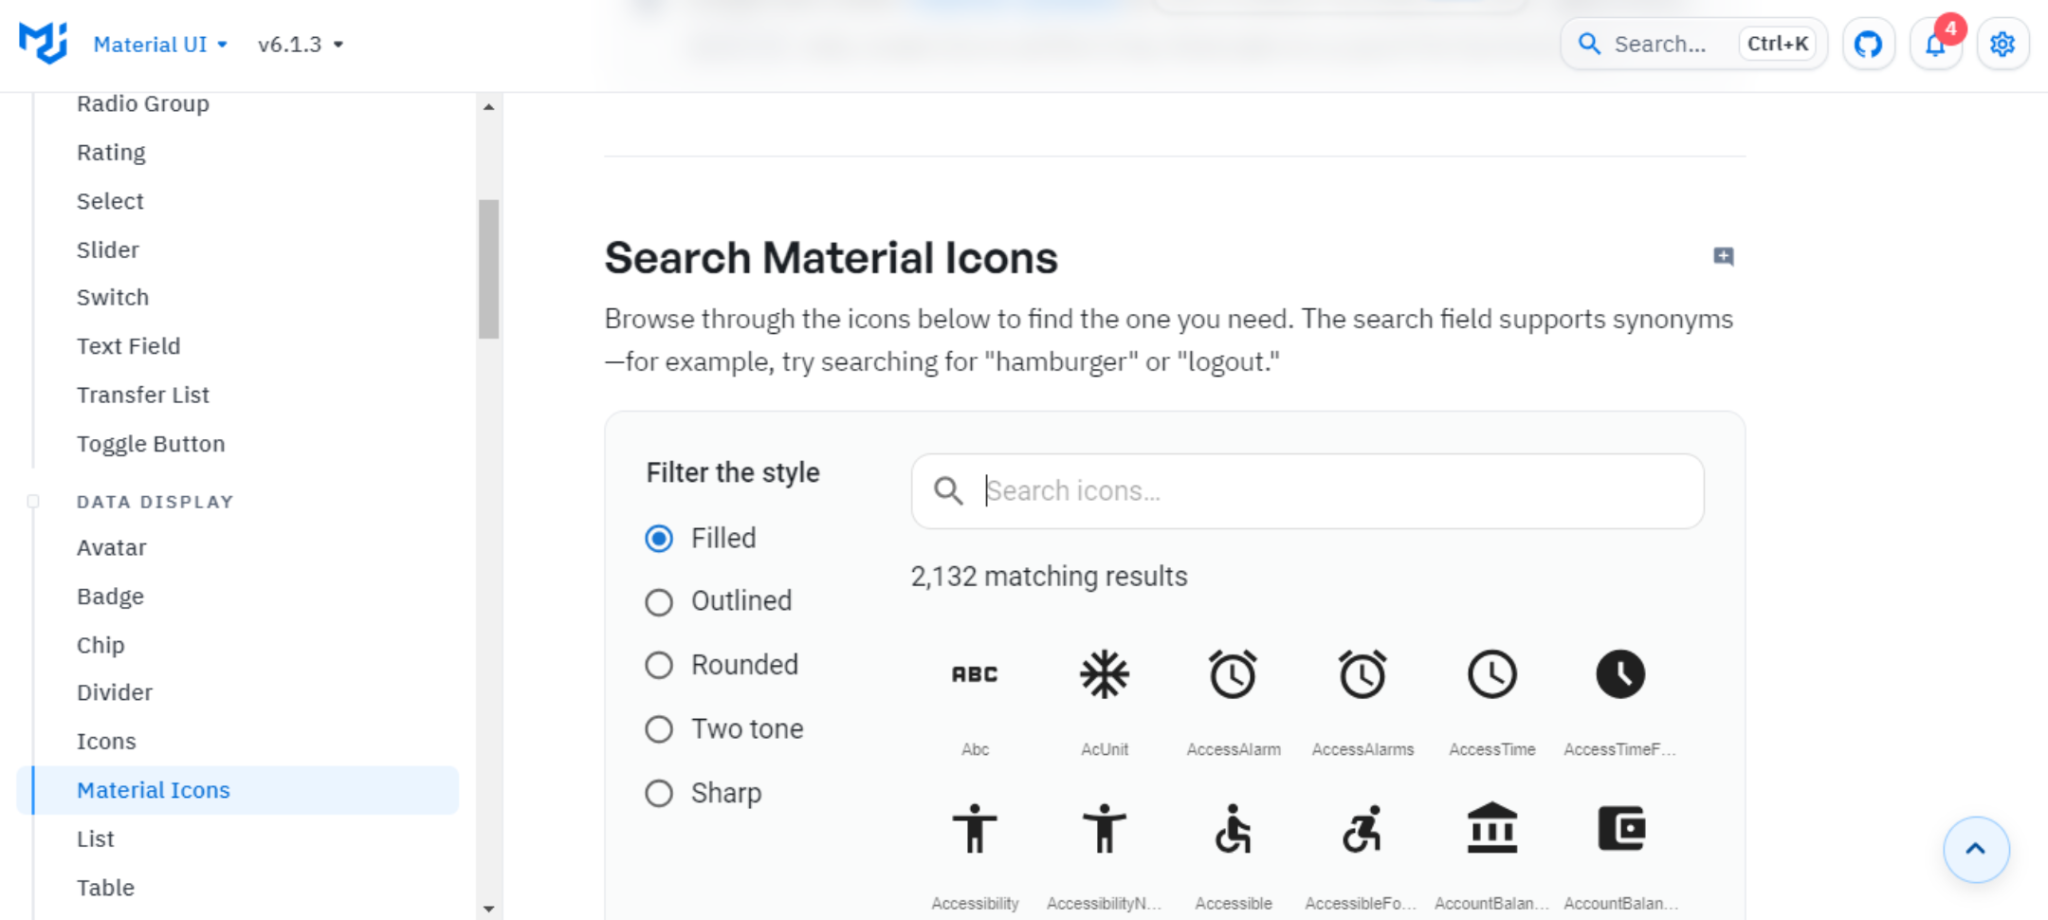Select the AccessAlarm icon

pos(1233,674)
